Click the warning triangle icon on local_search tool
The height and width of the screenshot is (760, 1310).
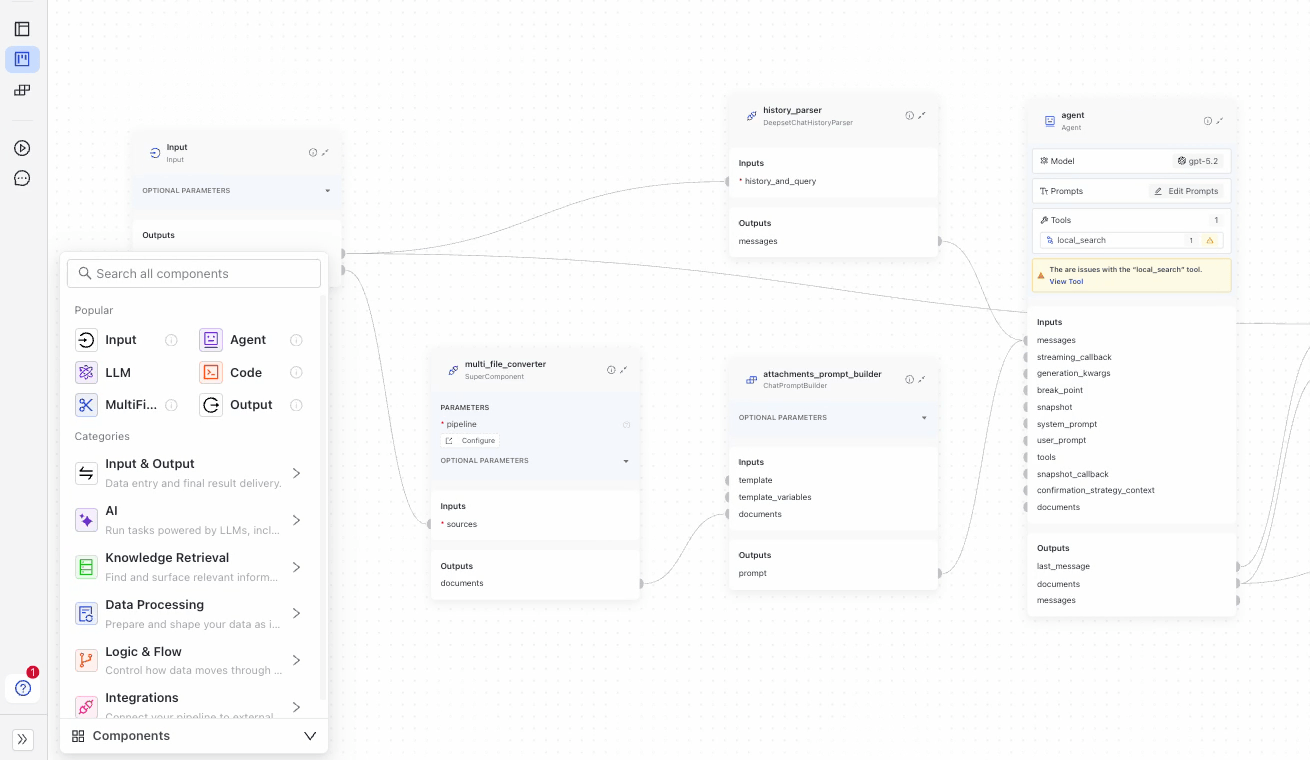1209,240
